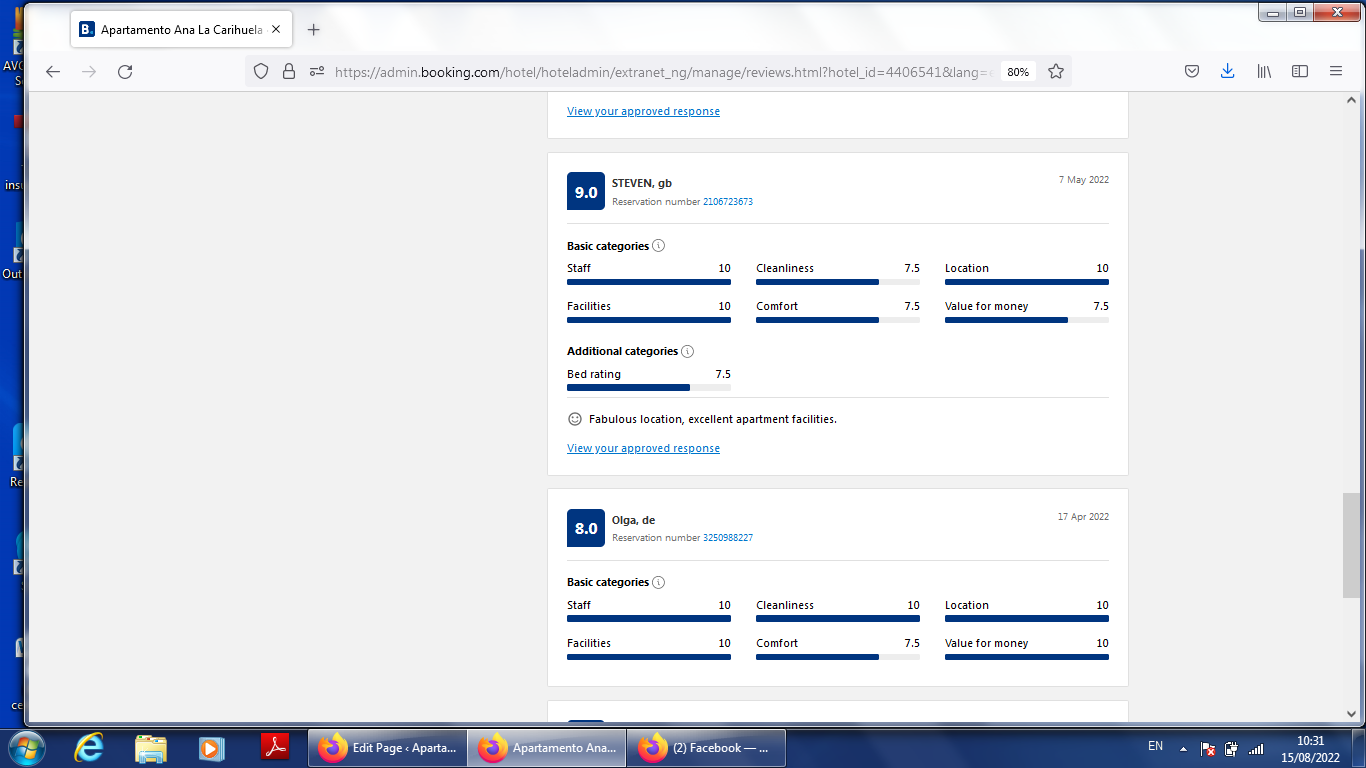This screenshot has height=768, width=1366.
Task: Bookmark this page with star icon
Action: click(x=1056, y=72)
